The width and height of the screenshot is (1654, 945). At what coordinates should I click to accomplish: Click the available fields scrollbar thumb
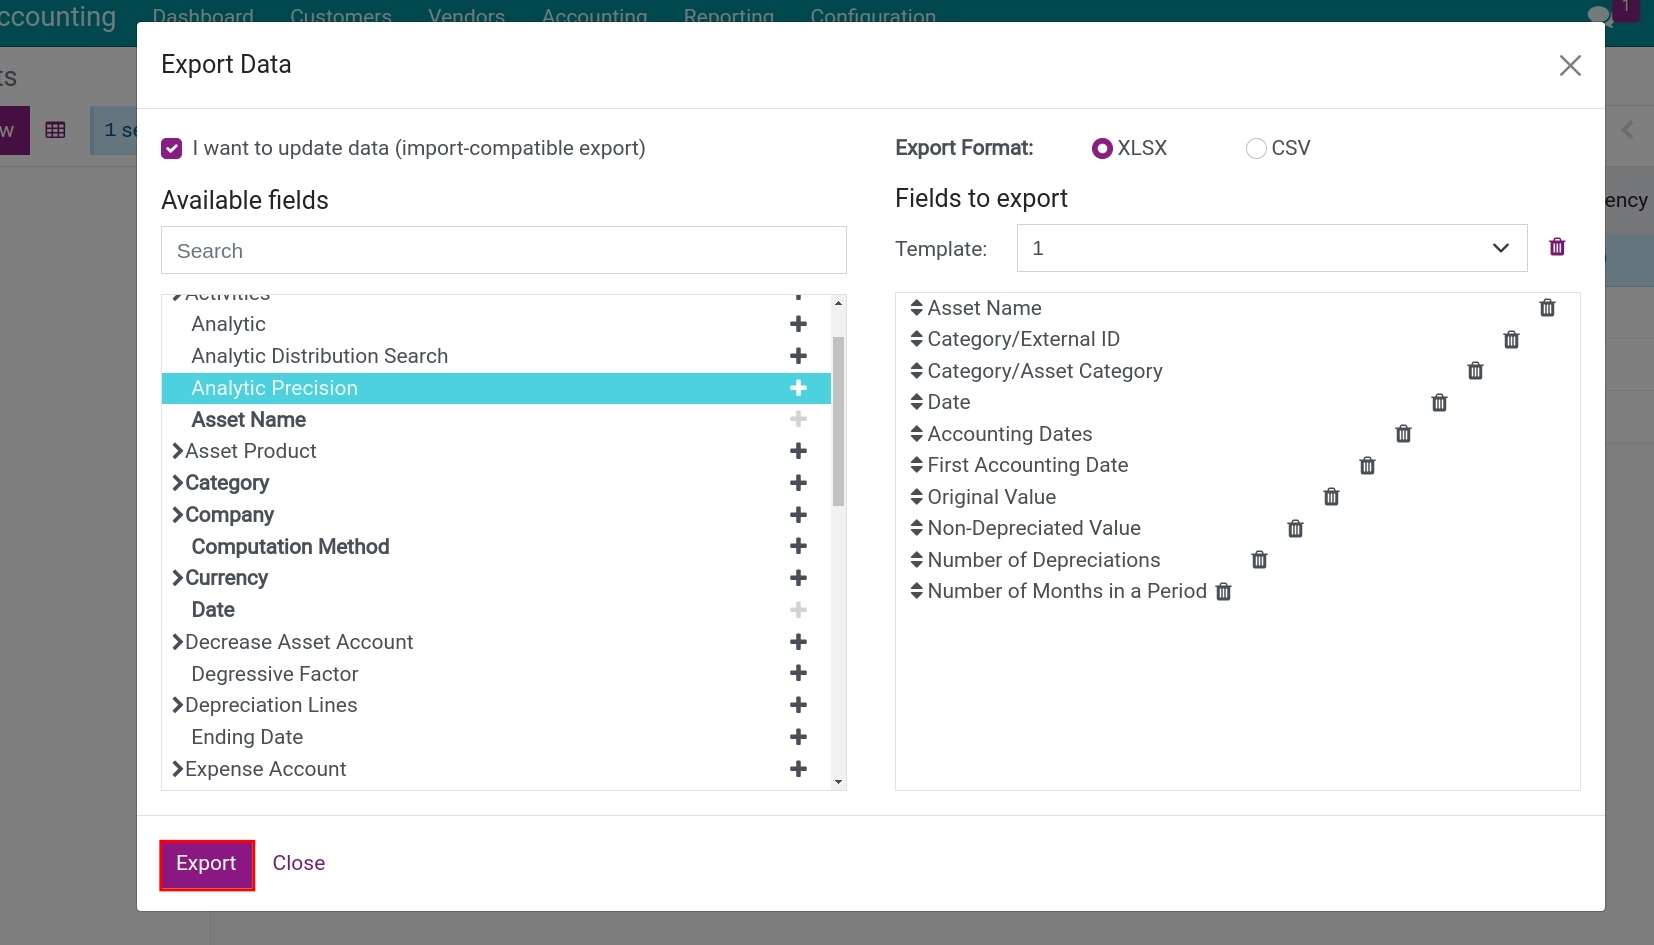[839, 421]
